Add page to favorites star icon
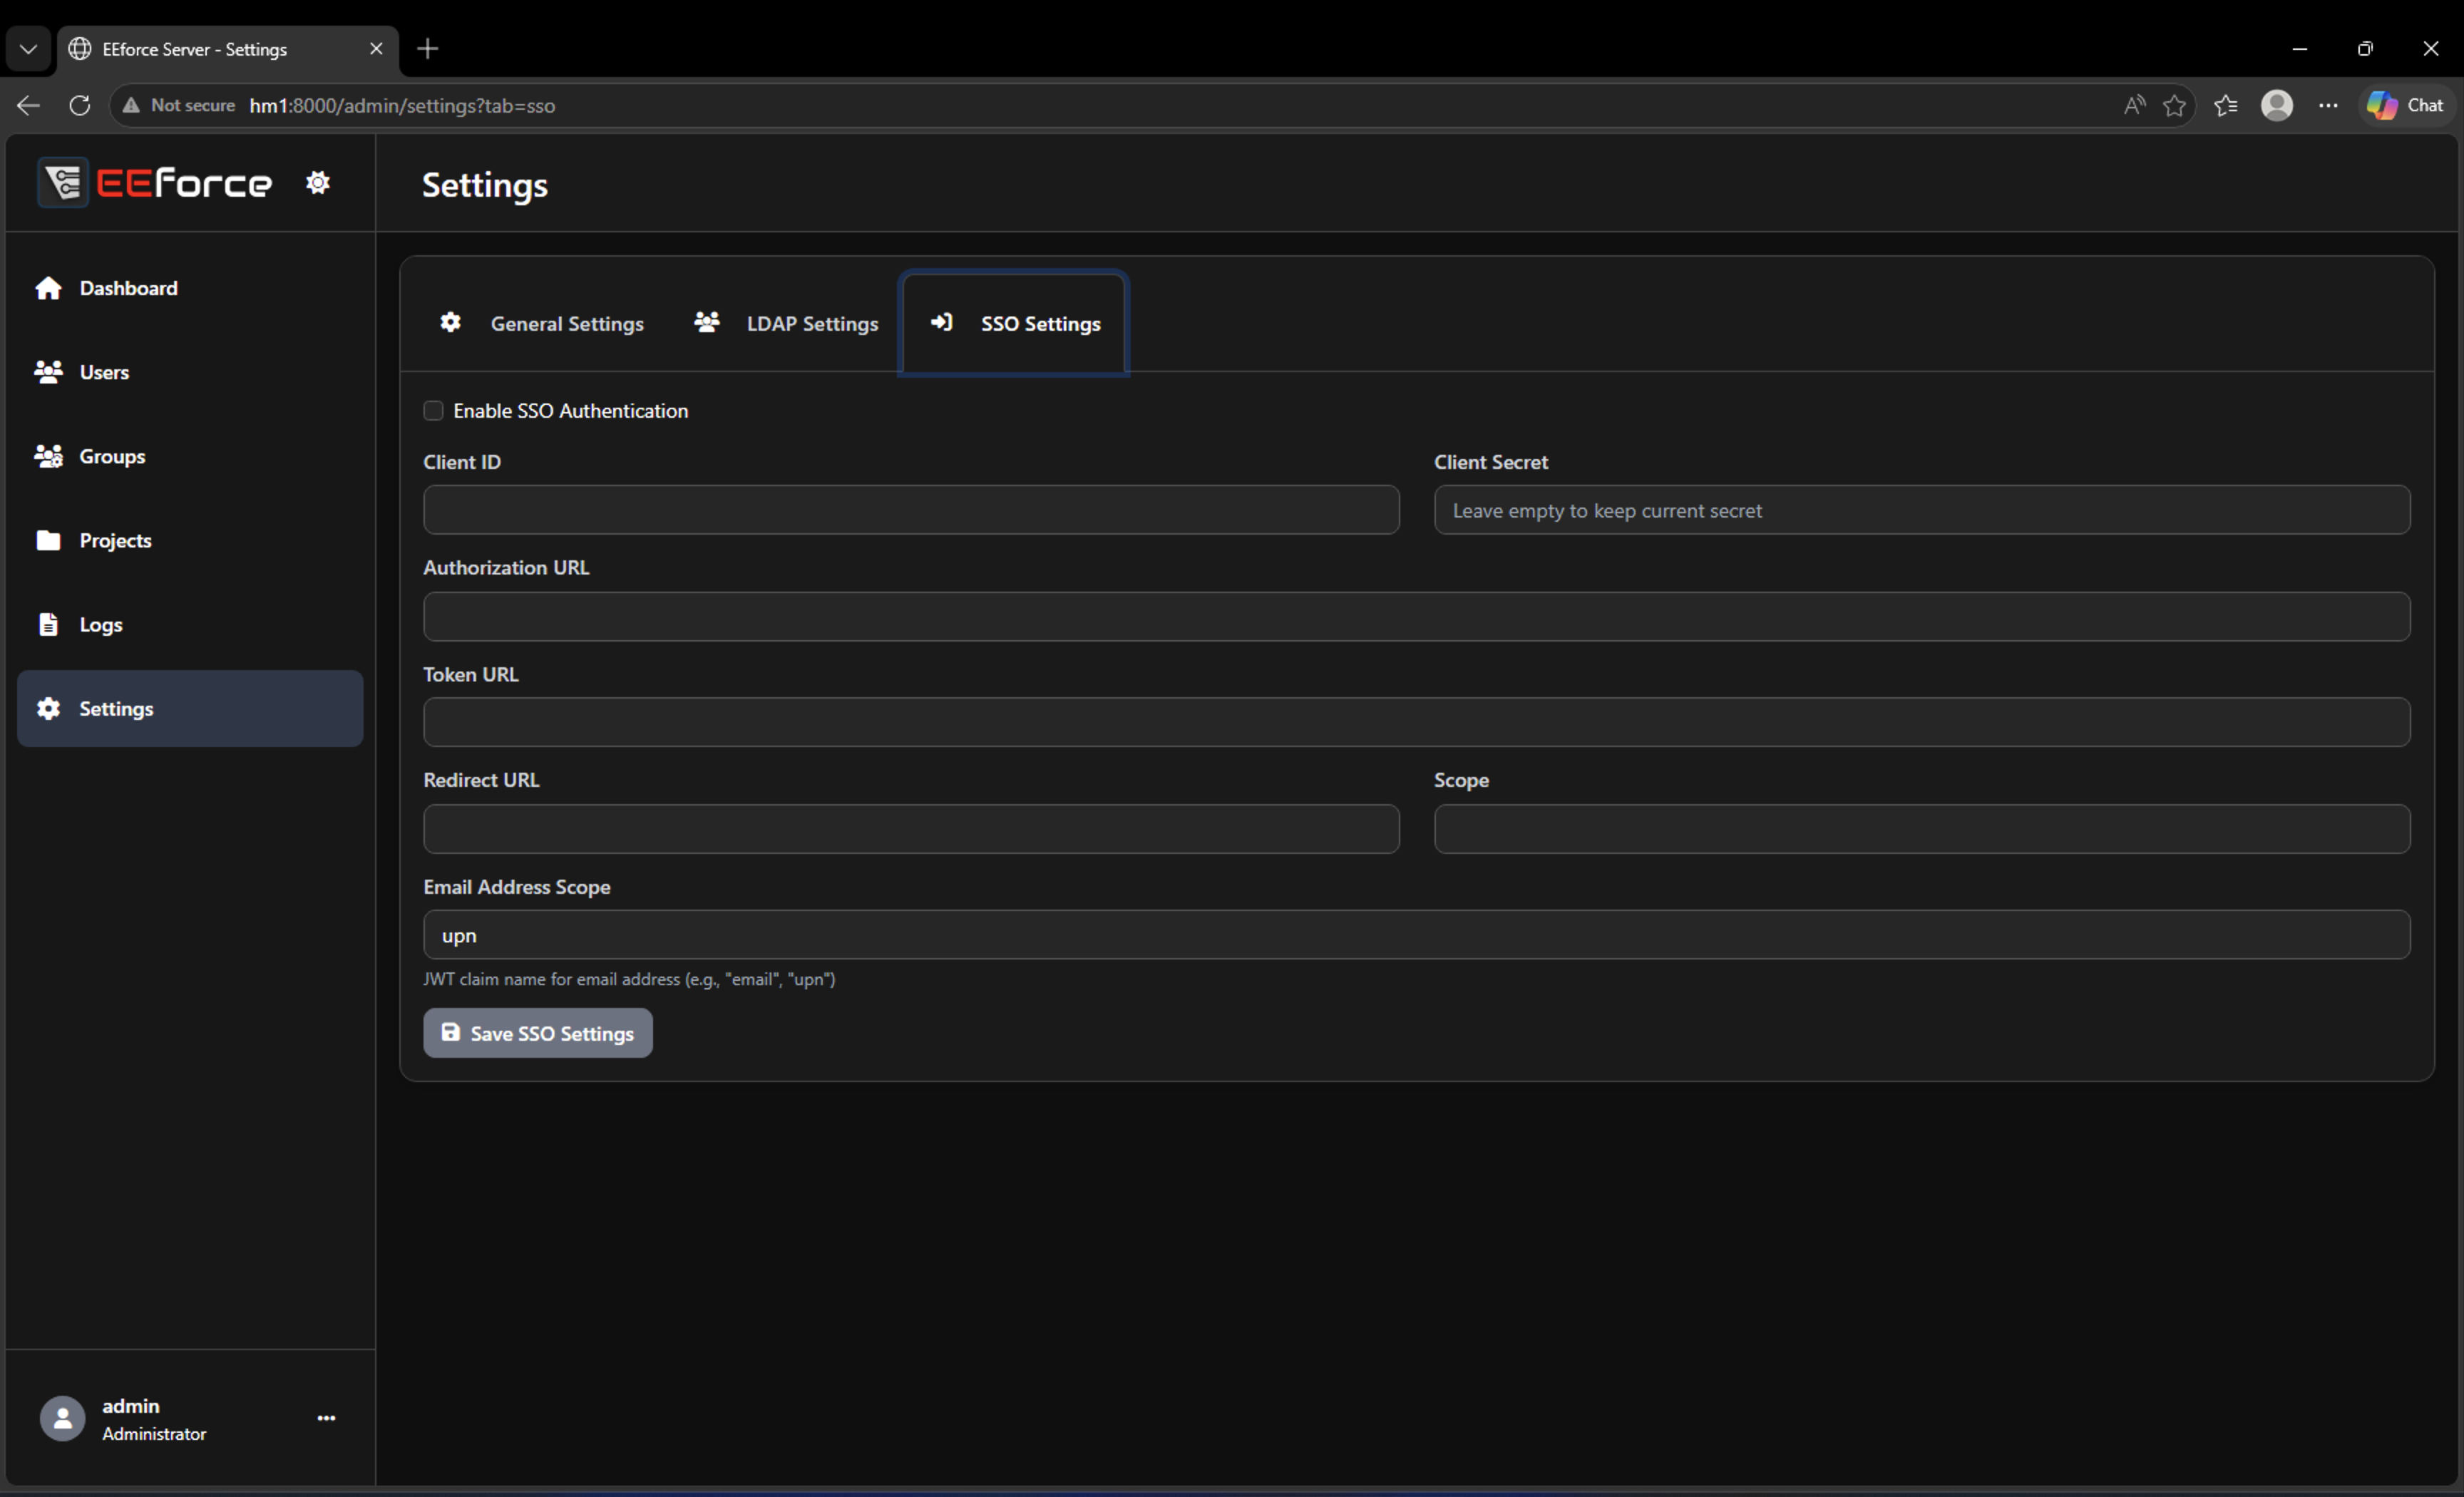The image size is (2464, 1497). coord(2174,105)
